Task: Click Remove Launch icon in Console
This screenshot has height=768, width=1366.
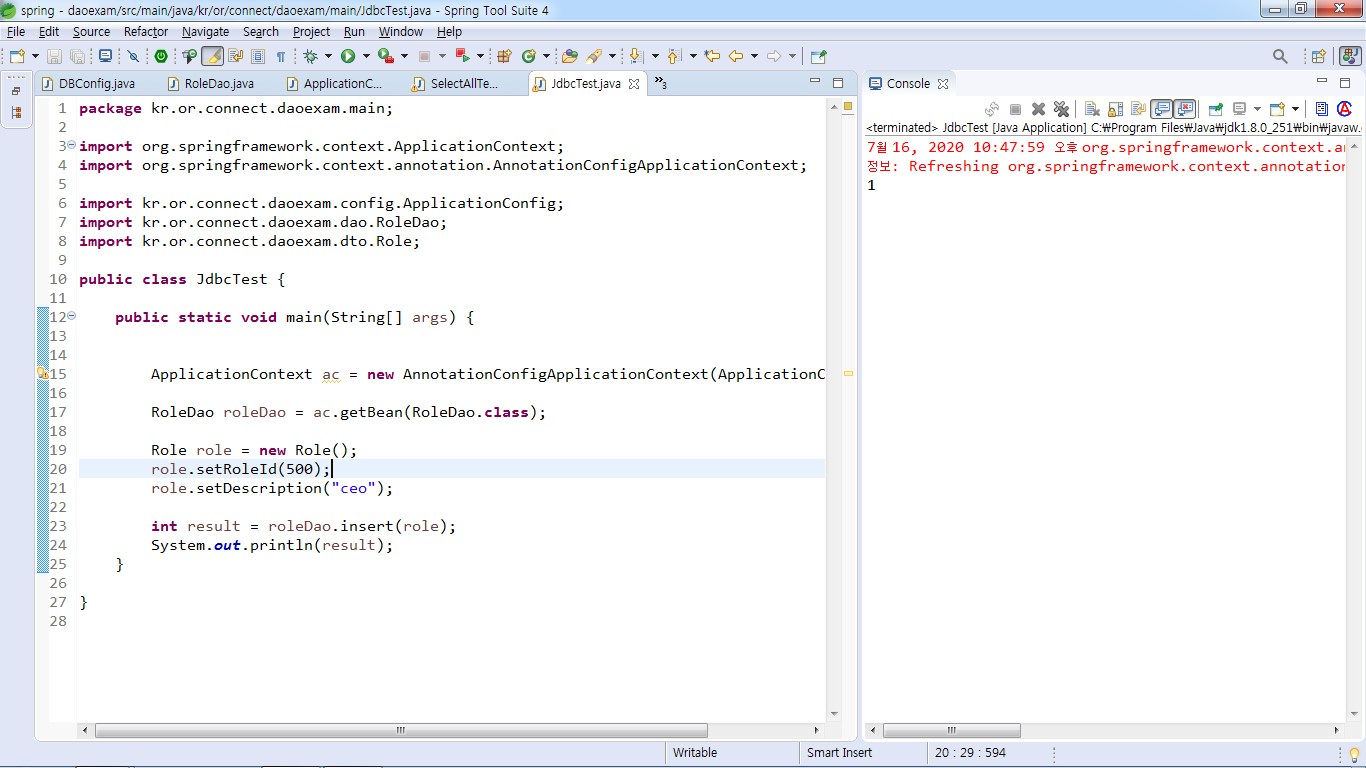Action: (x=1038, y=109)
